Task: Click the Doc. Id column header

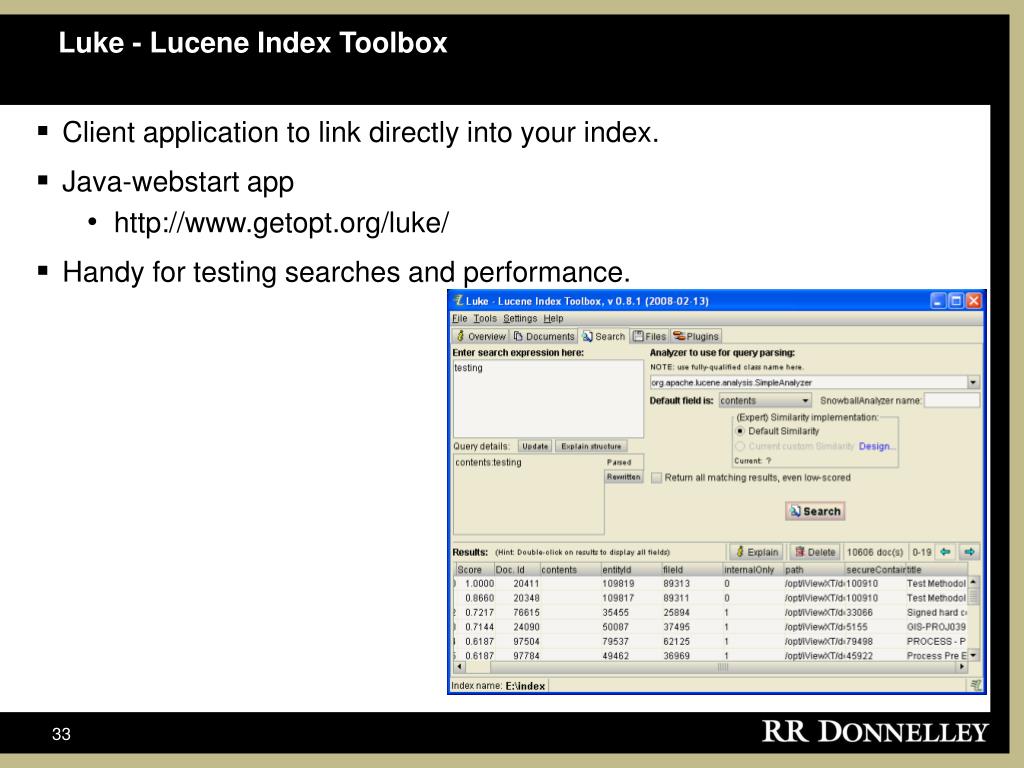Action: (x=517, y=569)
